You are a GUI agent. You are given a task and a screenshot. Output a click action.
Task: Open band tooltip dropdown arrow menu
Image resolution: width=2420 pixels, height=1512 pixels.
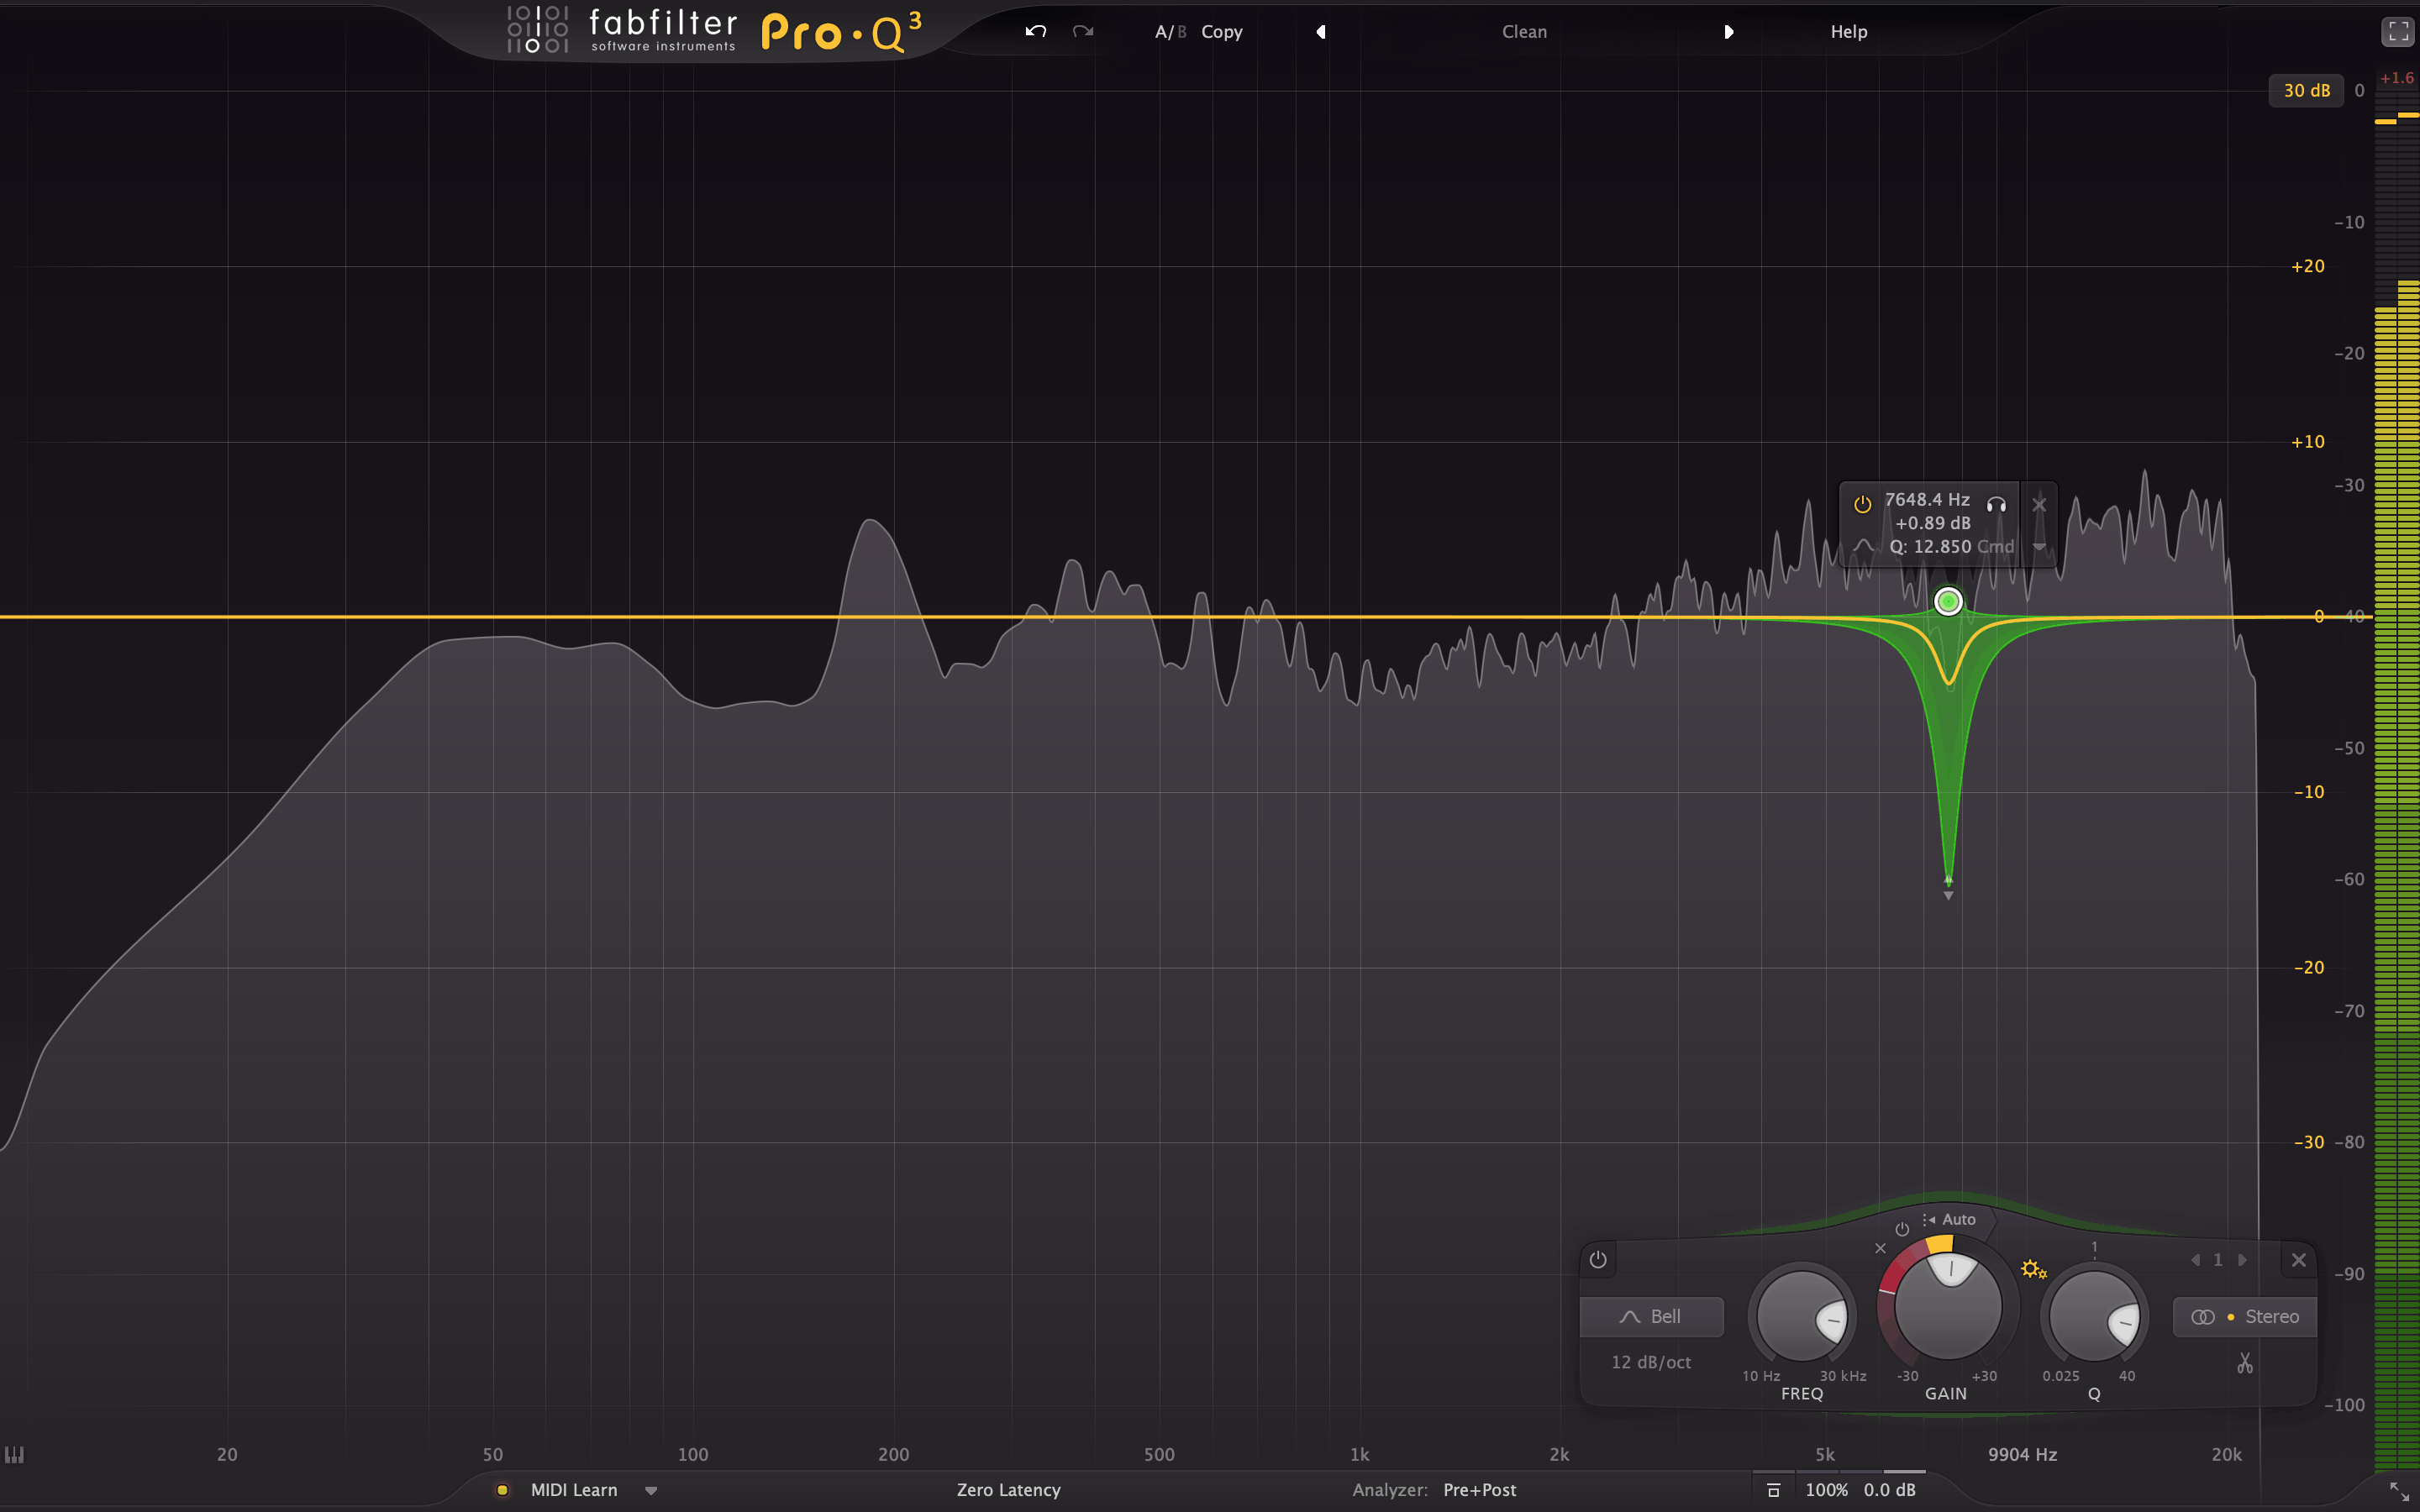pos(2039,547)
